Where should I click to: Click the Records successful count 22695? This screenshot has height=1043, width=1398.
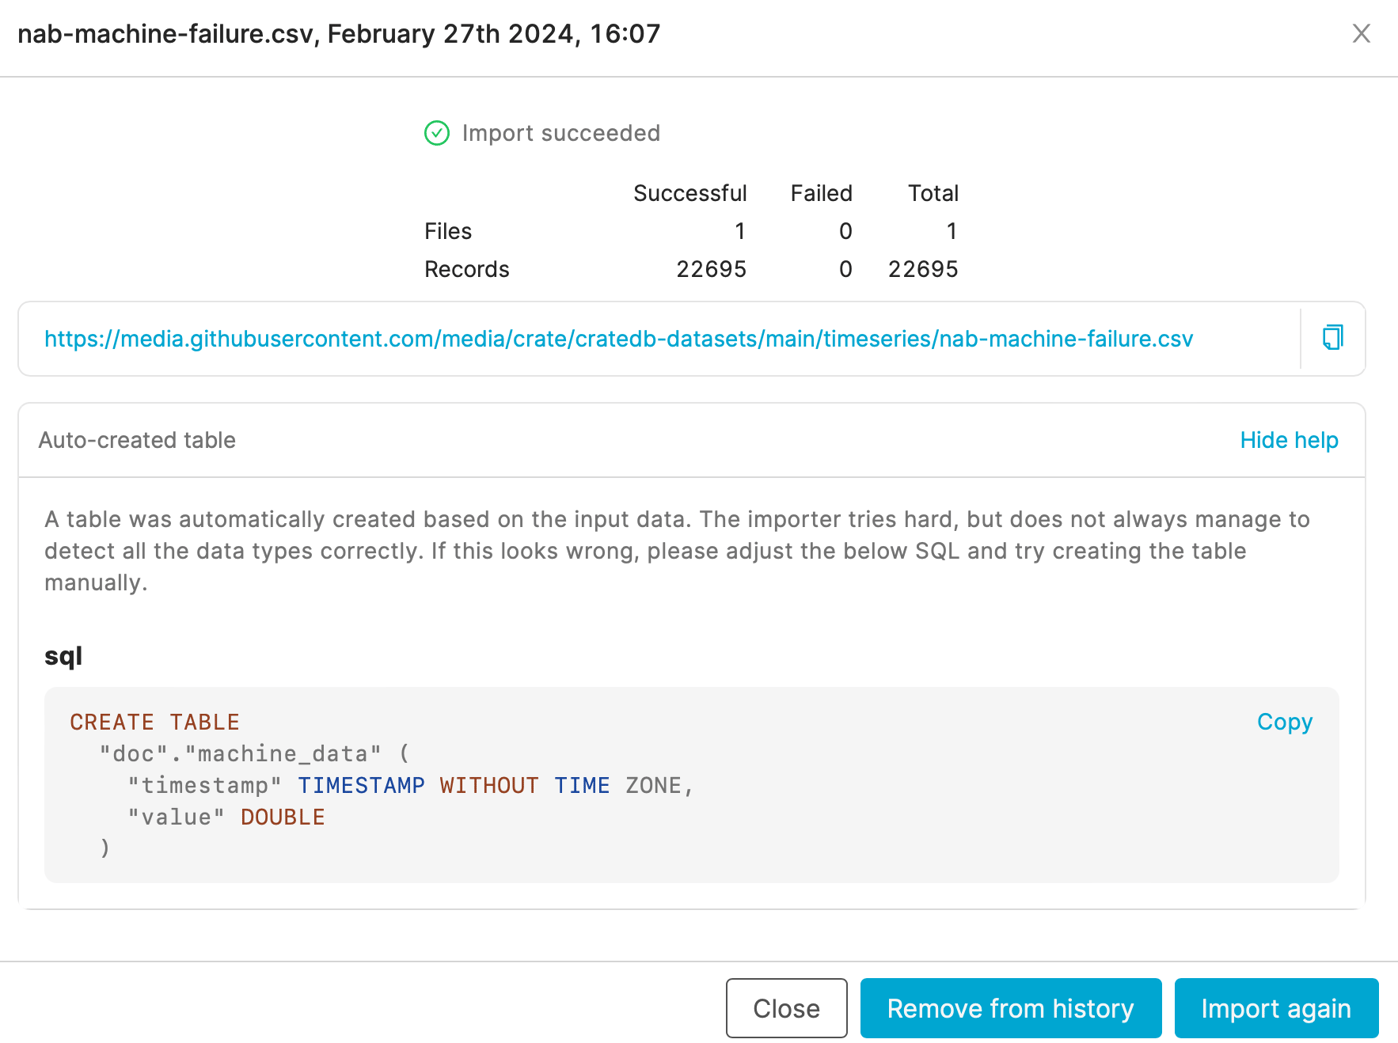click(711, 268)
